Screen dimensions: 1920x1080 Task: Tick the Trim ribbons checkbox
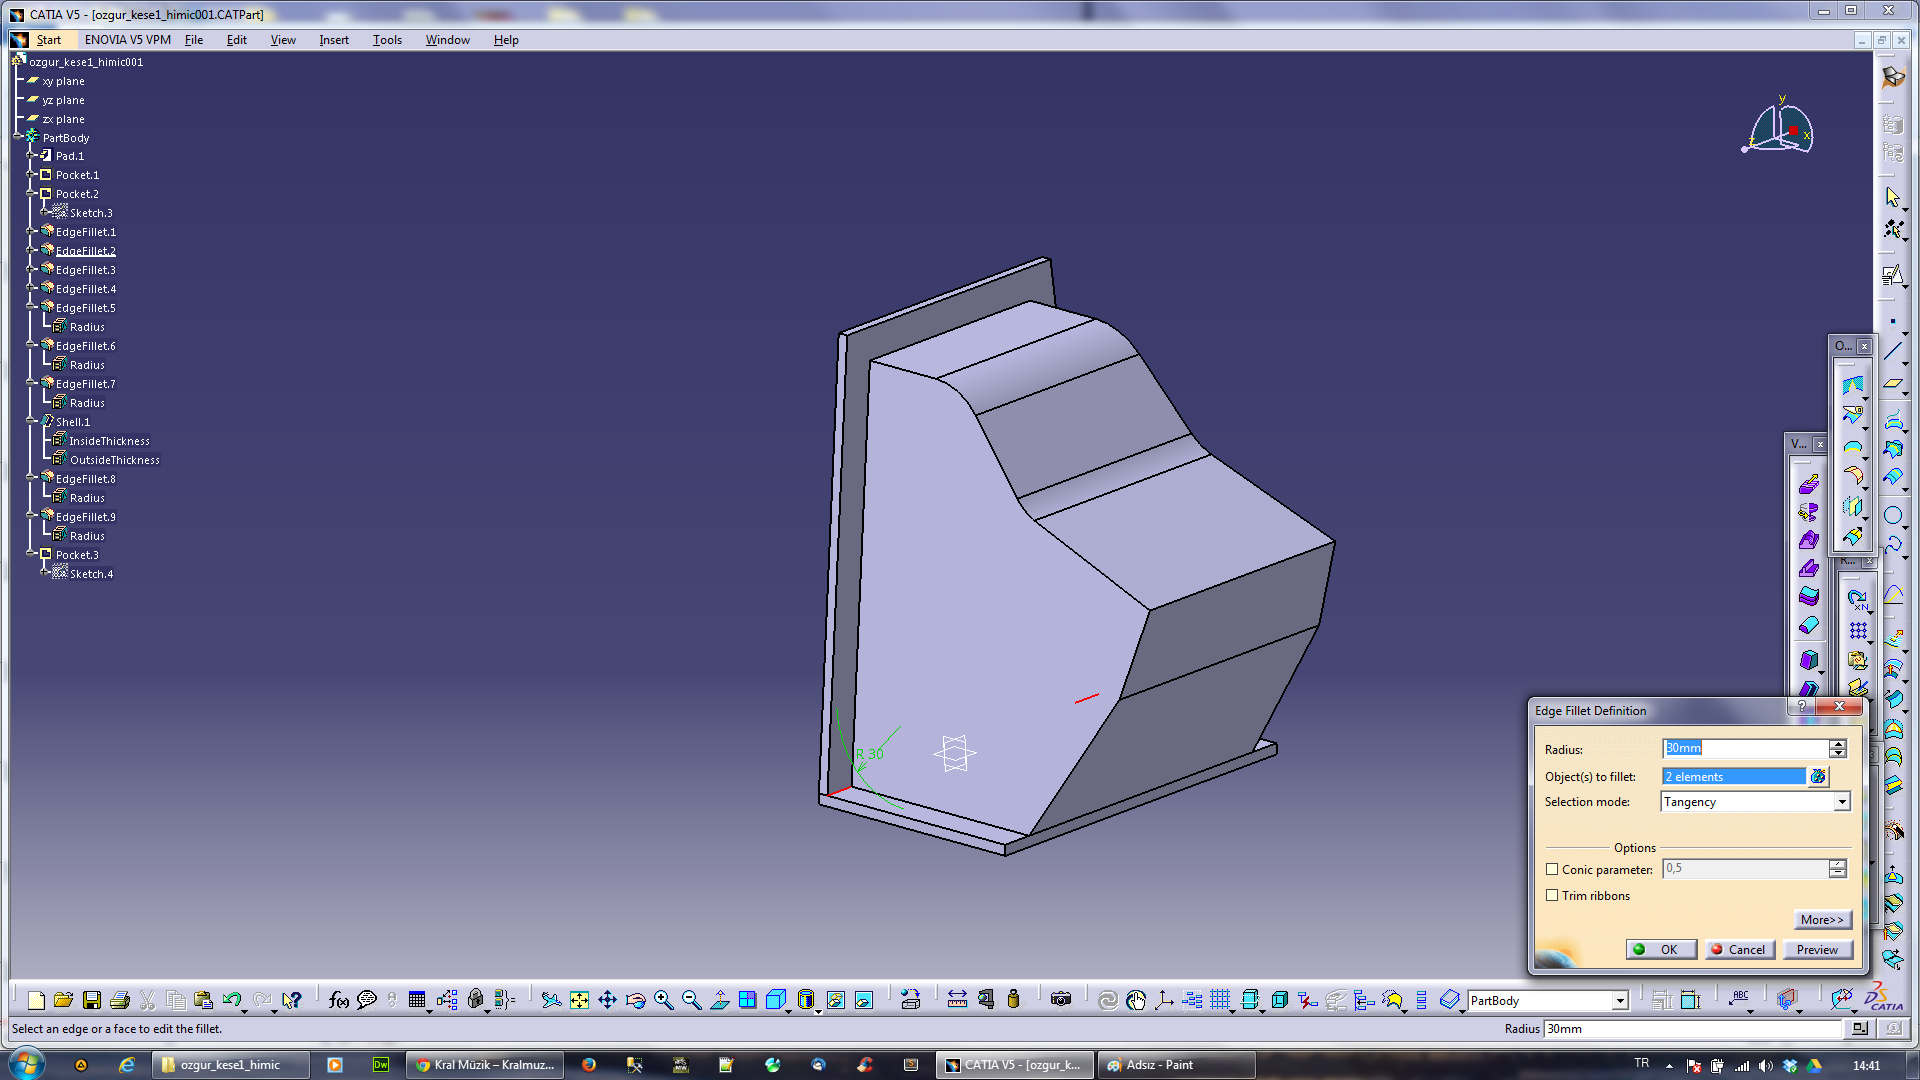point(1552,896)
